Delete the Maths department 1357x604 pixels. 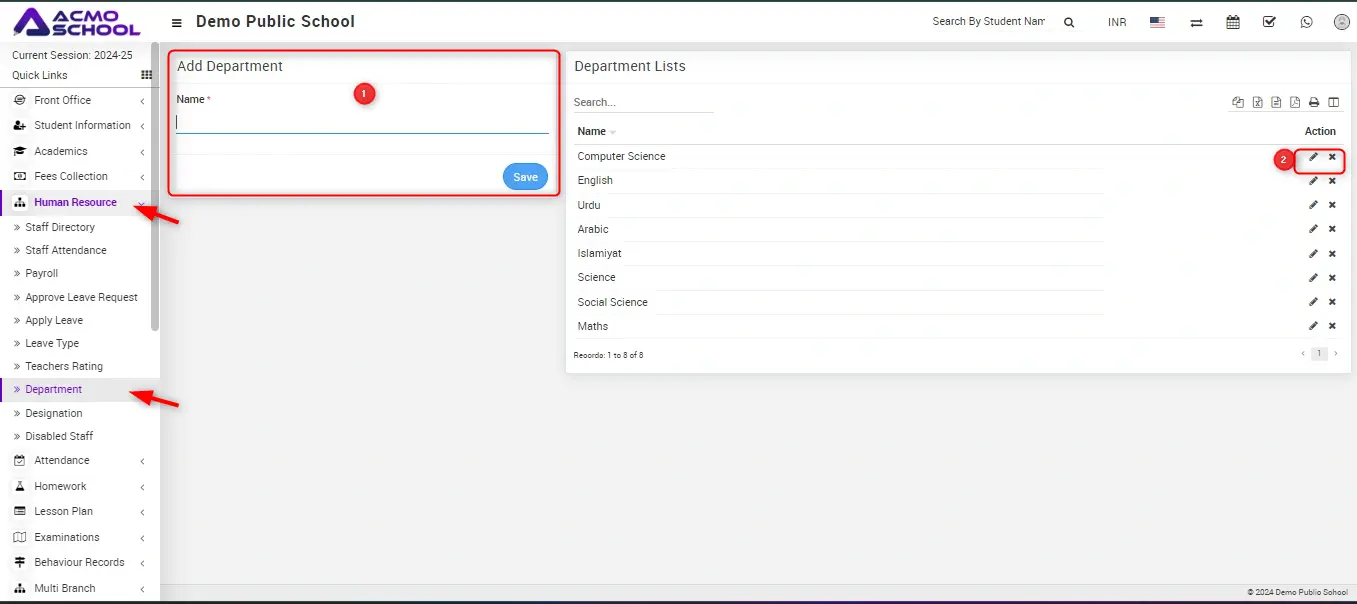[1332, 326]
